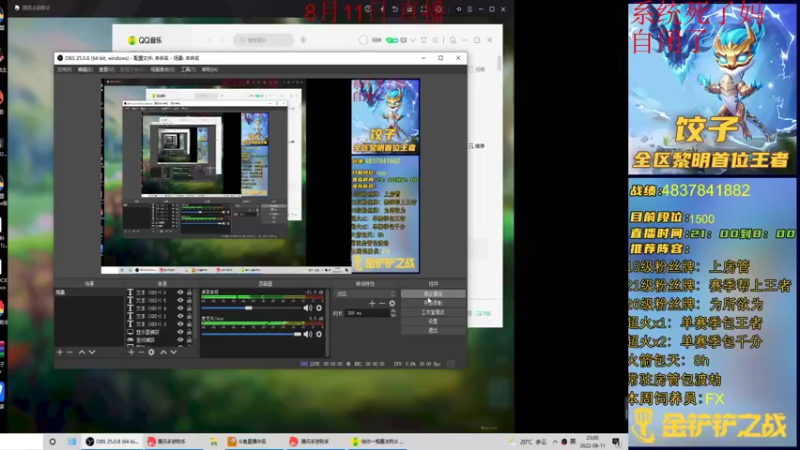Click the listen-recognition icon beside QQ Music search
The height and width of the screenshot is (450, 800).
tap(303, 40)
